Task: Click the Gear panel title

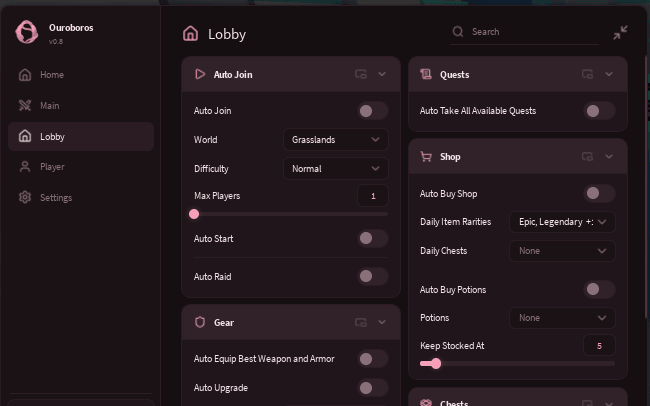Action: coord(224,323)
